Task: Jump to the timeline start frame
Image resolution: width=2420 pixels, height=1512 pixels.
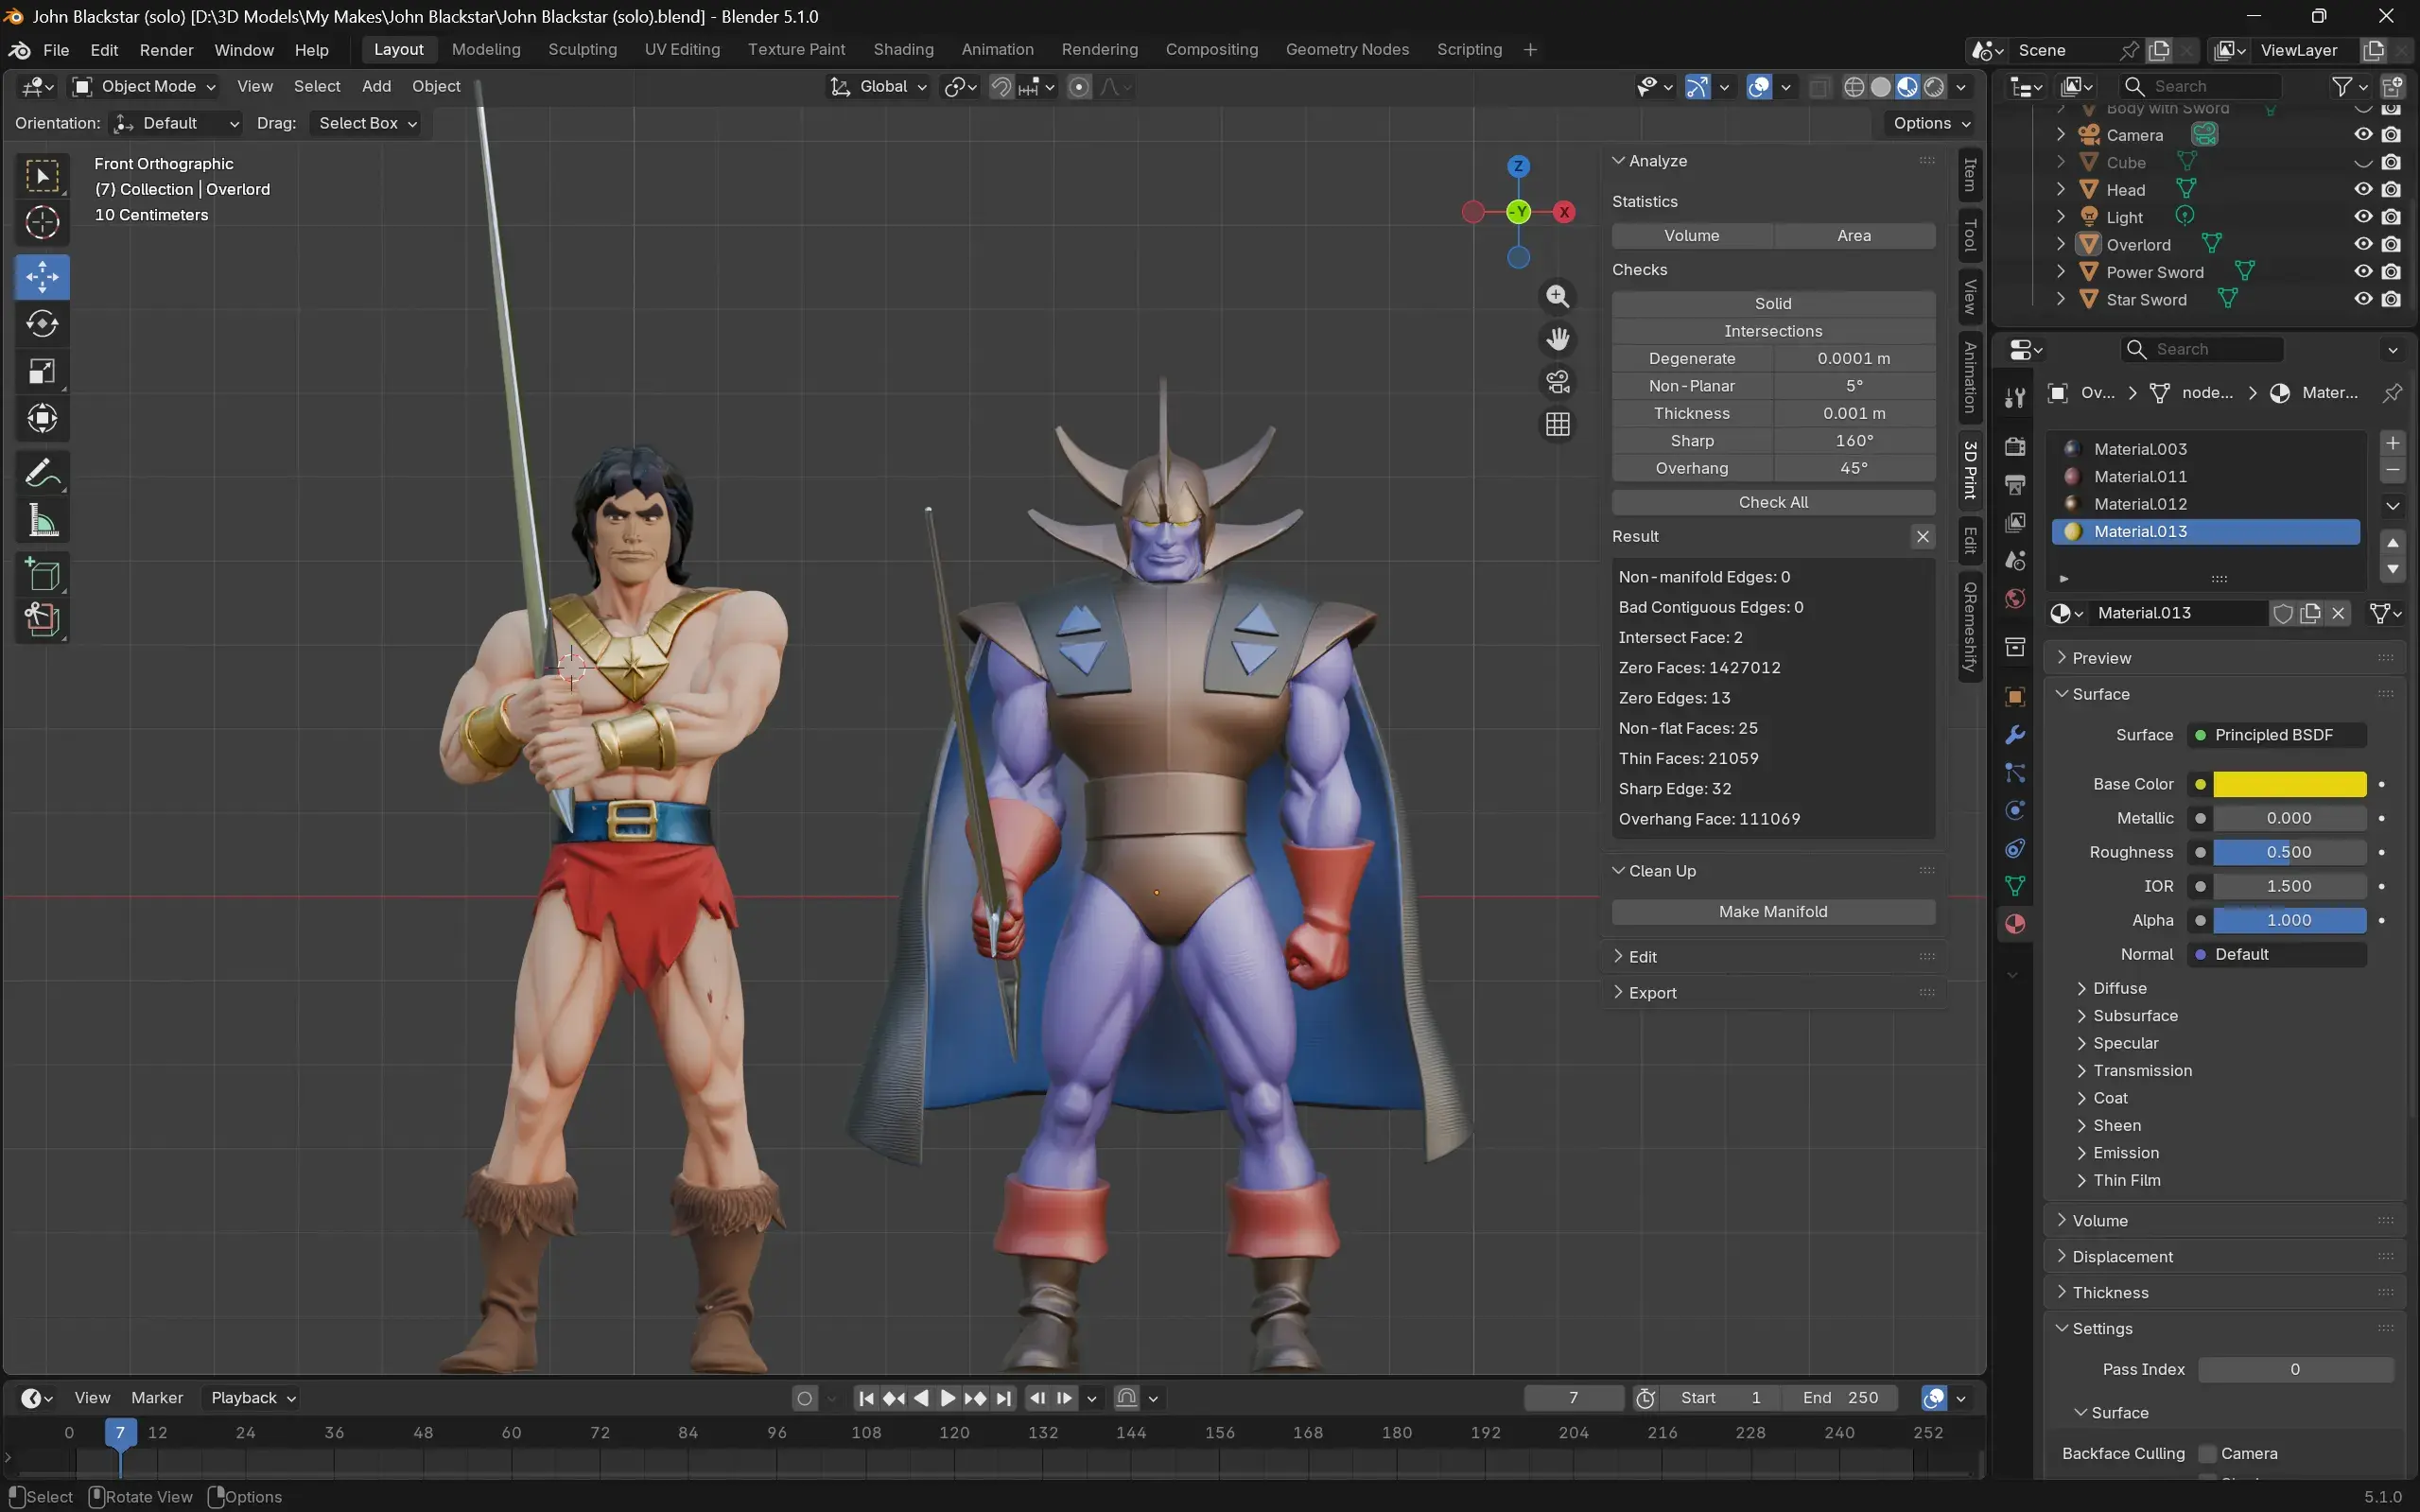Action: point(866,1398)
